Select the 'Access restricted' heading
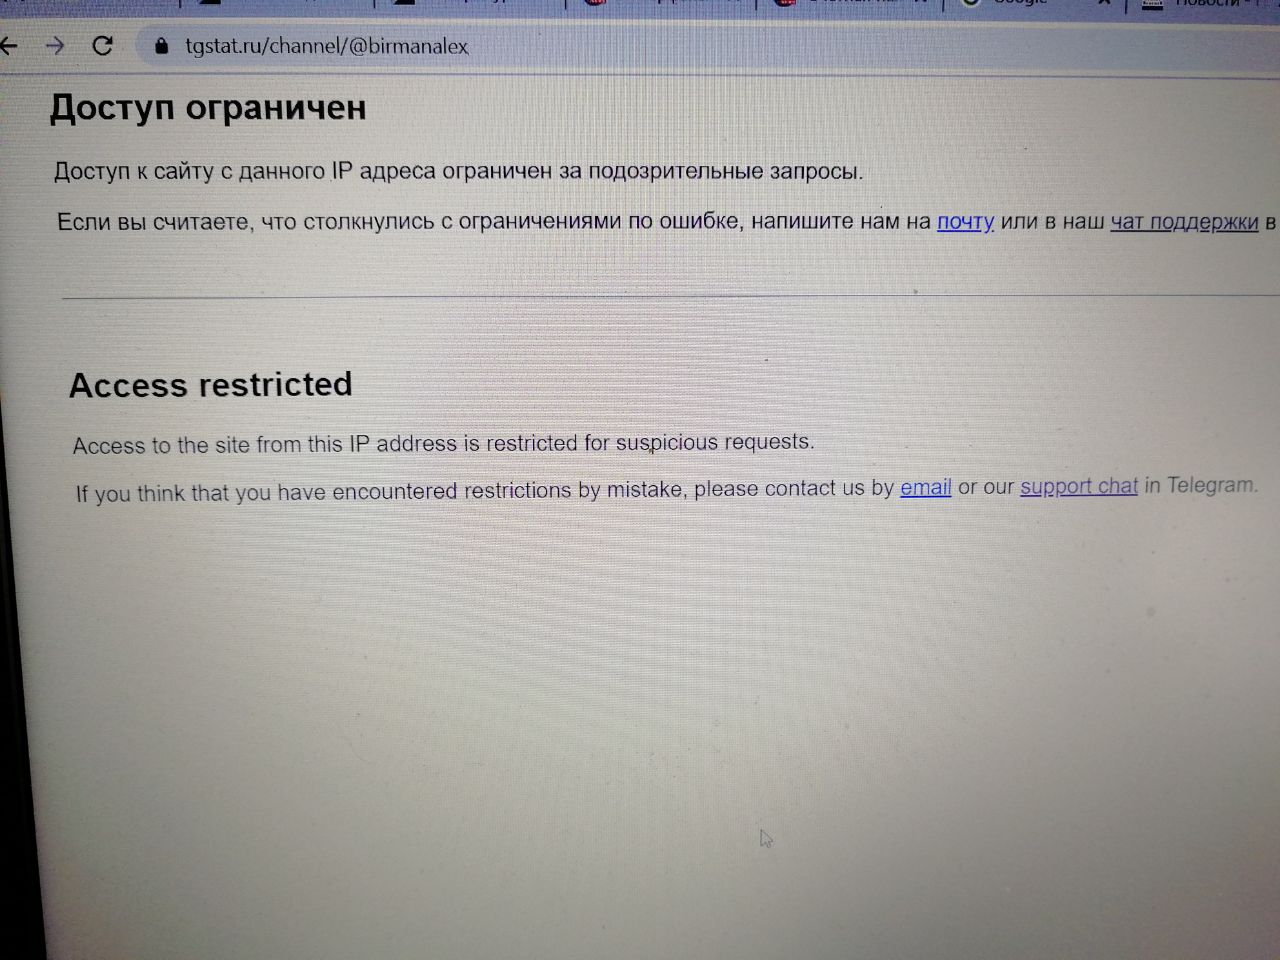This screenshot has width=1280, height=960. 211,385
